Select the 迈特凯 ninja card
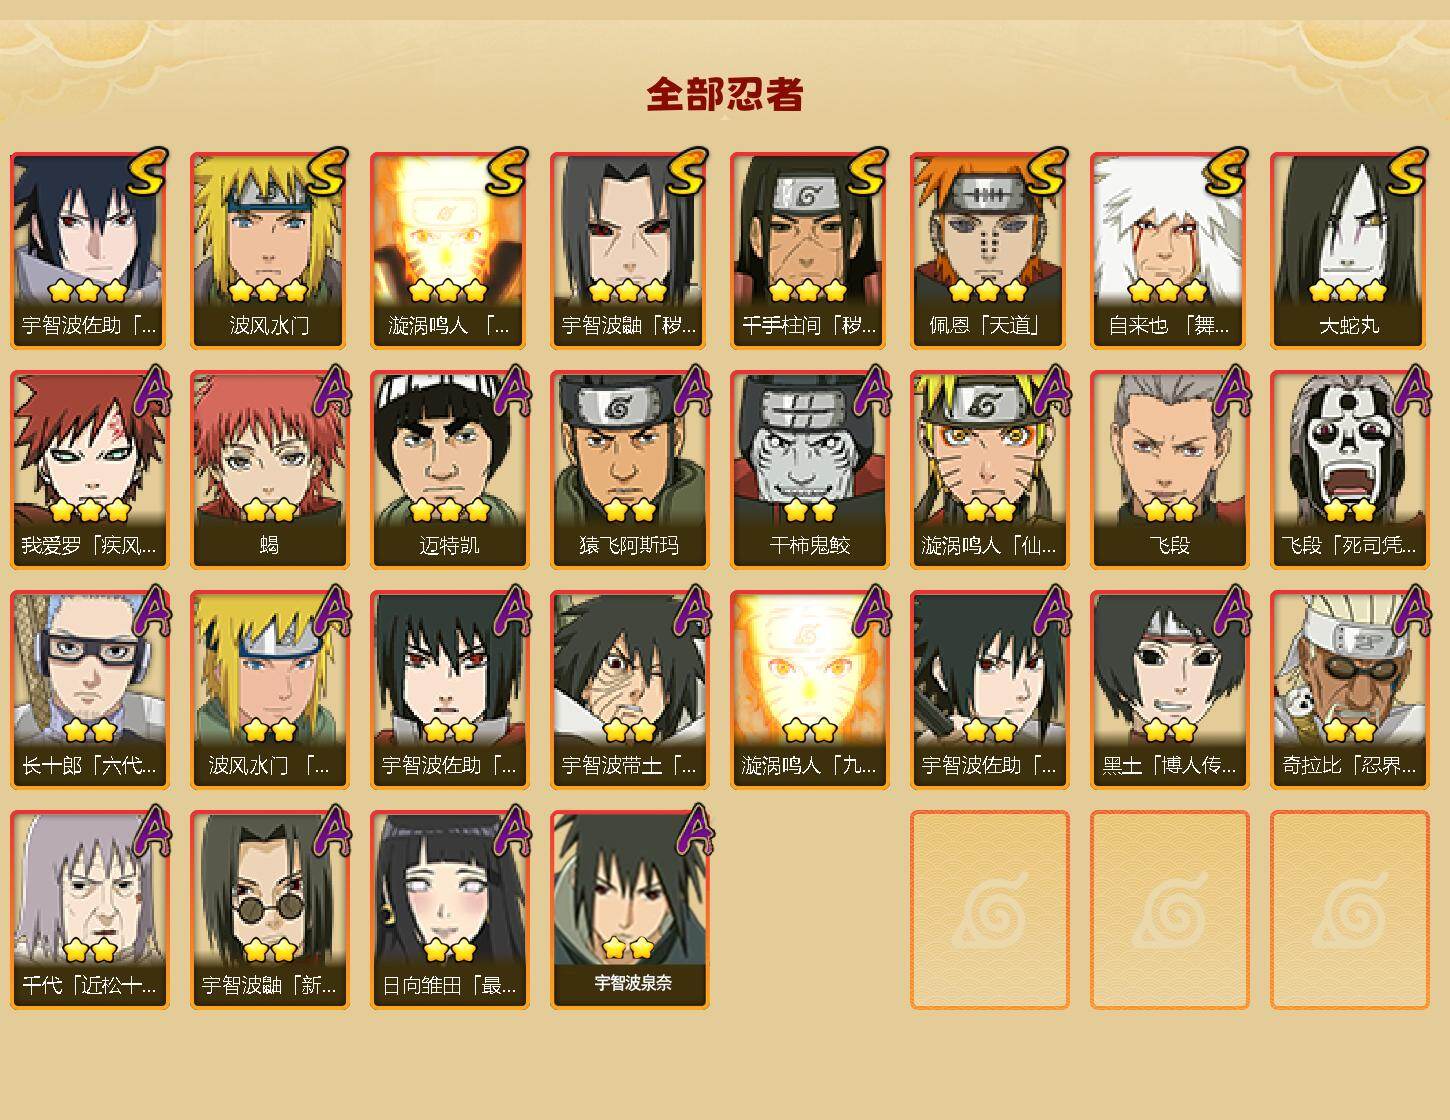Screen dimensions: 1450x1120 coord(449,470)
